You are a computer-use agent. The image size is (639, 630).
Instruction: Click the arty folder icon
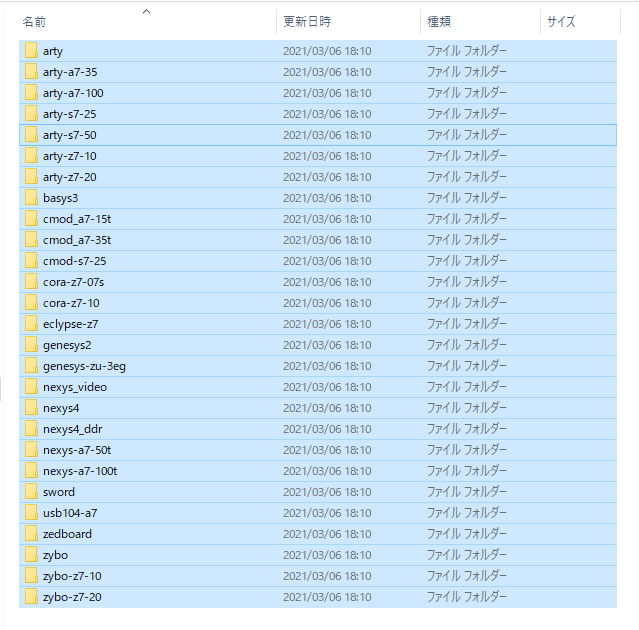coord(31,51)
